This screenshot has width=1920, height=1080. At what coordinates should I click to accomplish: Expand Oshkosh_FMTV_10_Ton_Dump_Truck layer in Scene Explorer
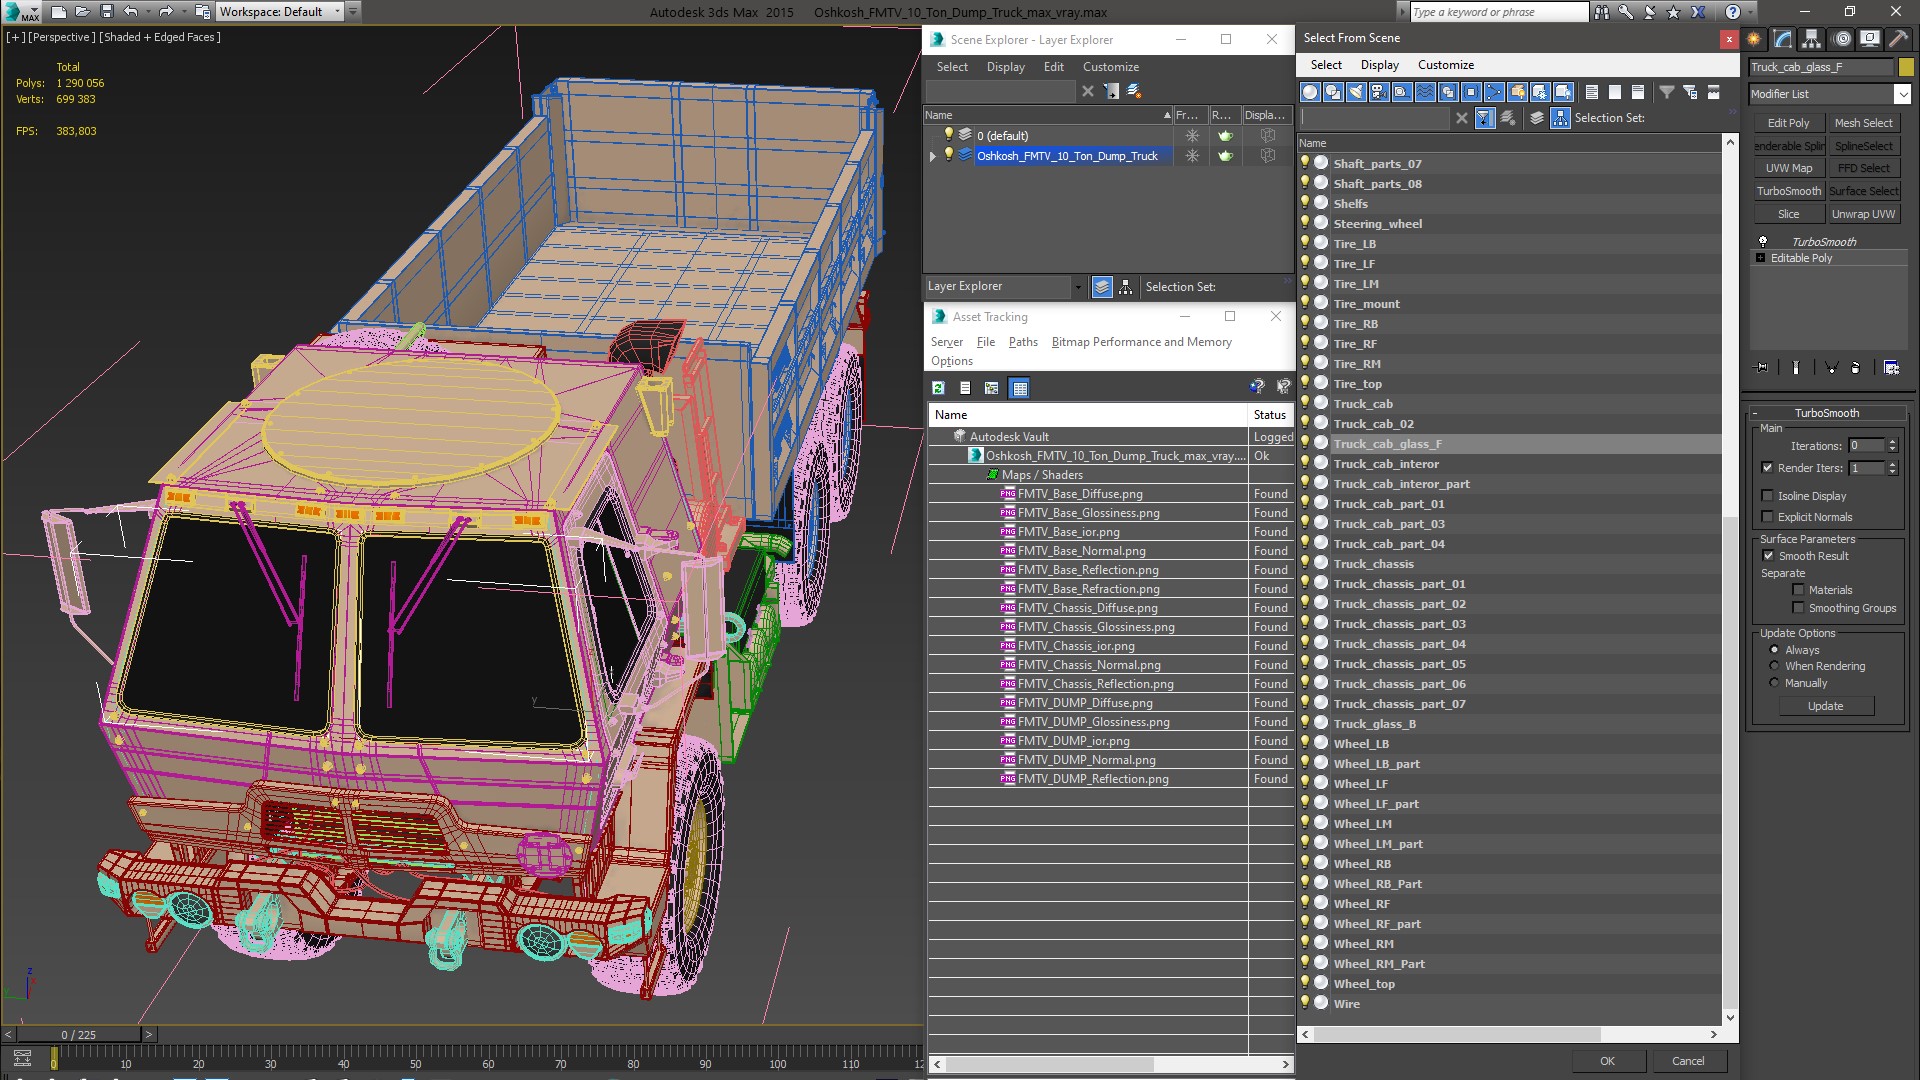tap(933, 156)
